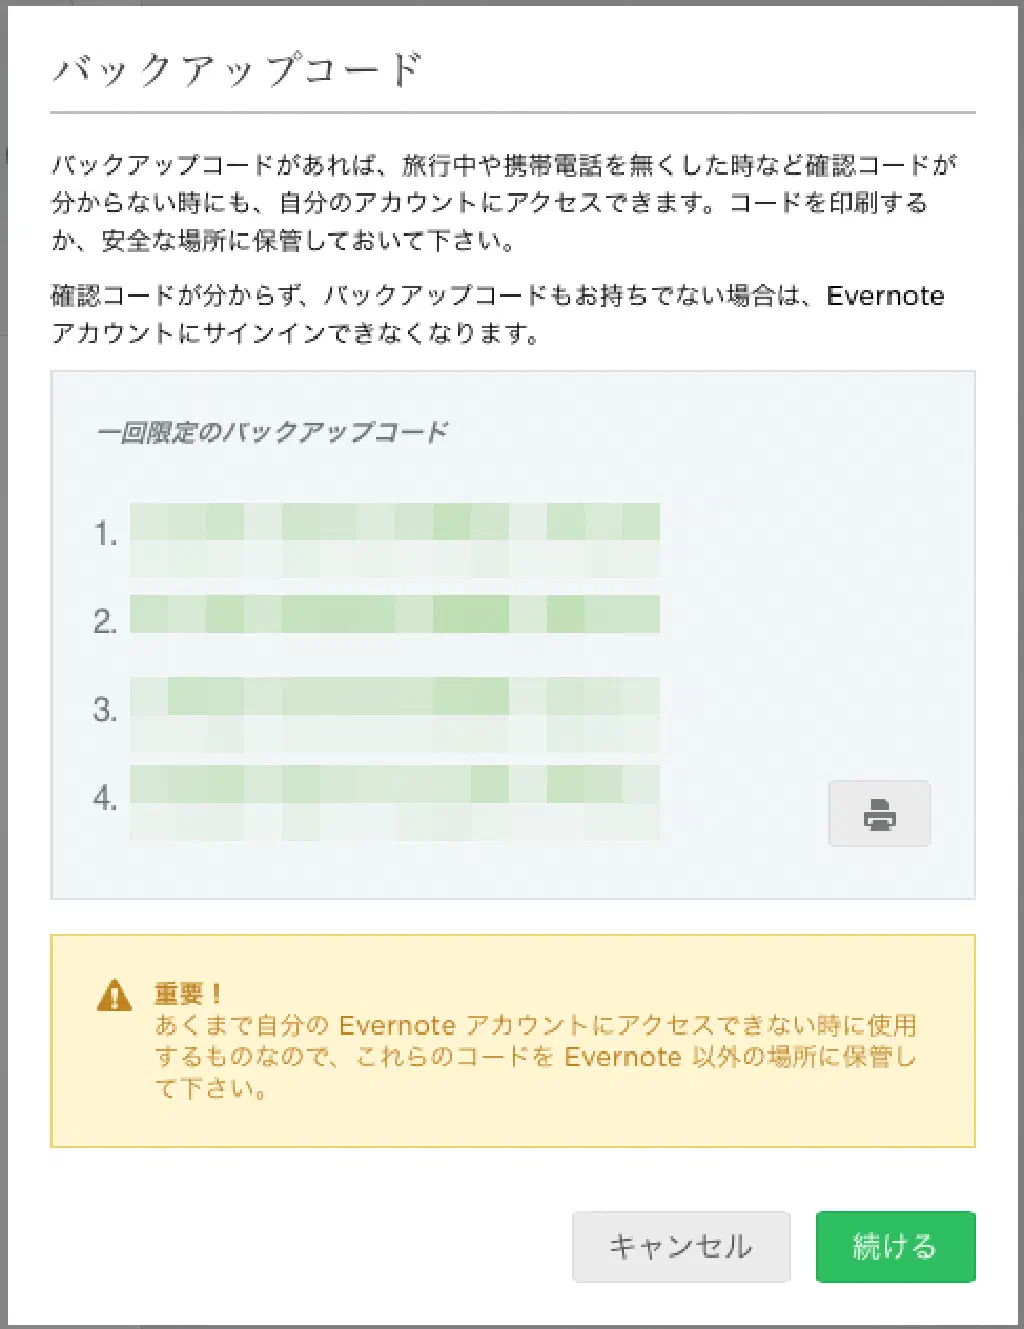The width and height of the screenshot is (1024, 1329).
Task: Click the list number "4." label
Action: tap(106, 798)
